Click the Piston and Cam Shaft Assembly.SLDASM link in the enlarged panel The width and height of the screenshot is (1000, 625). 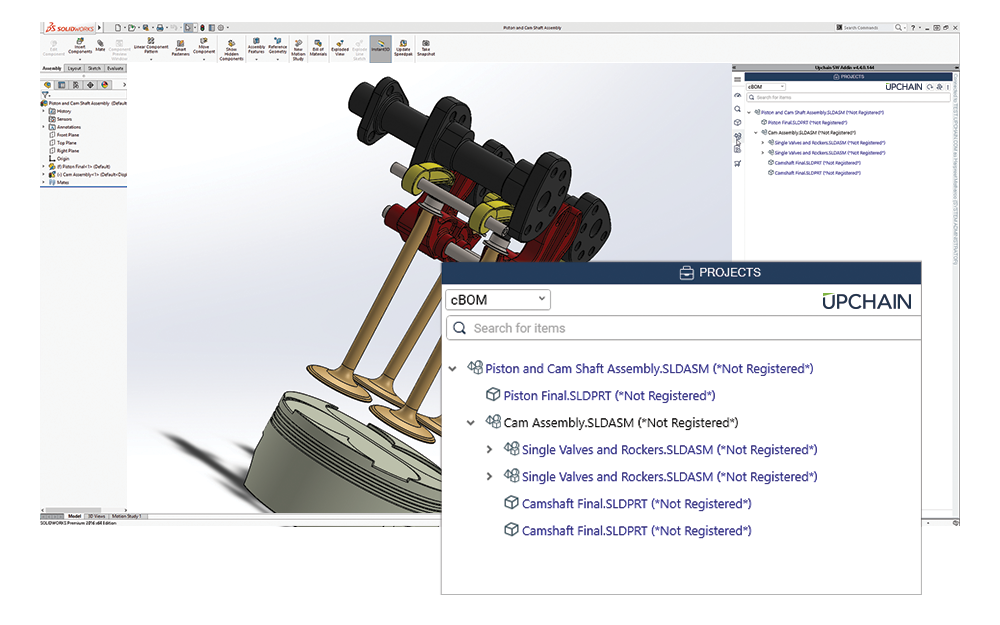tap(649, 369)
